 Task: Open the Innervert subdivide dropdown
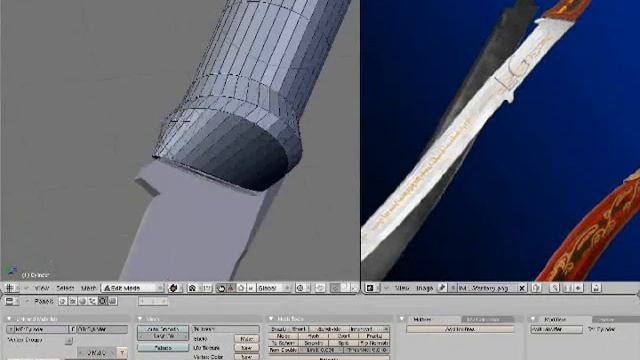tap(369, 329)
